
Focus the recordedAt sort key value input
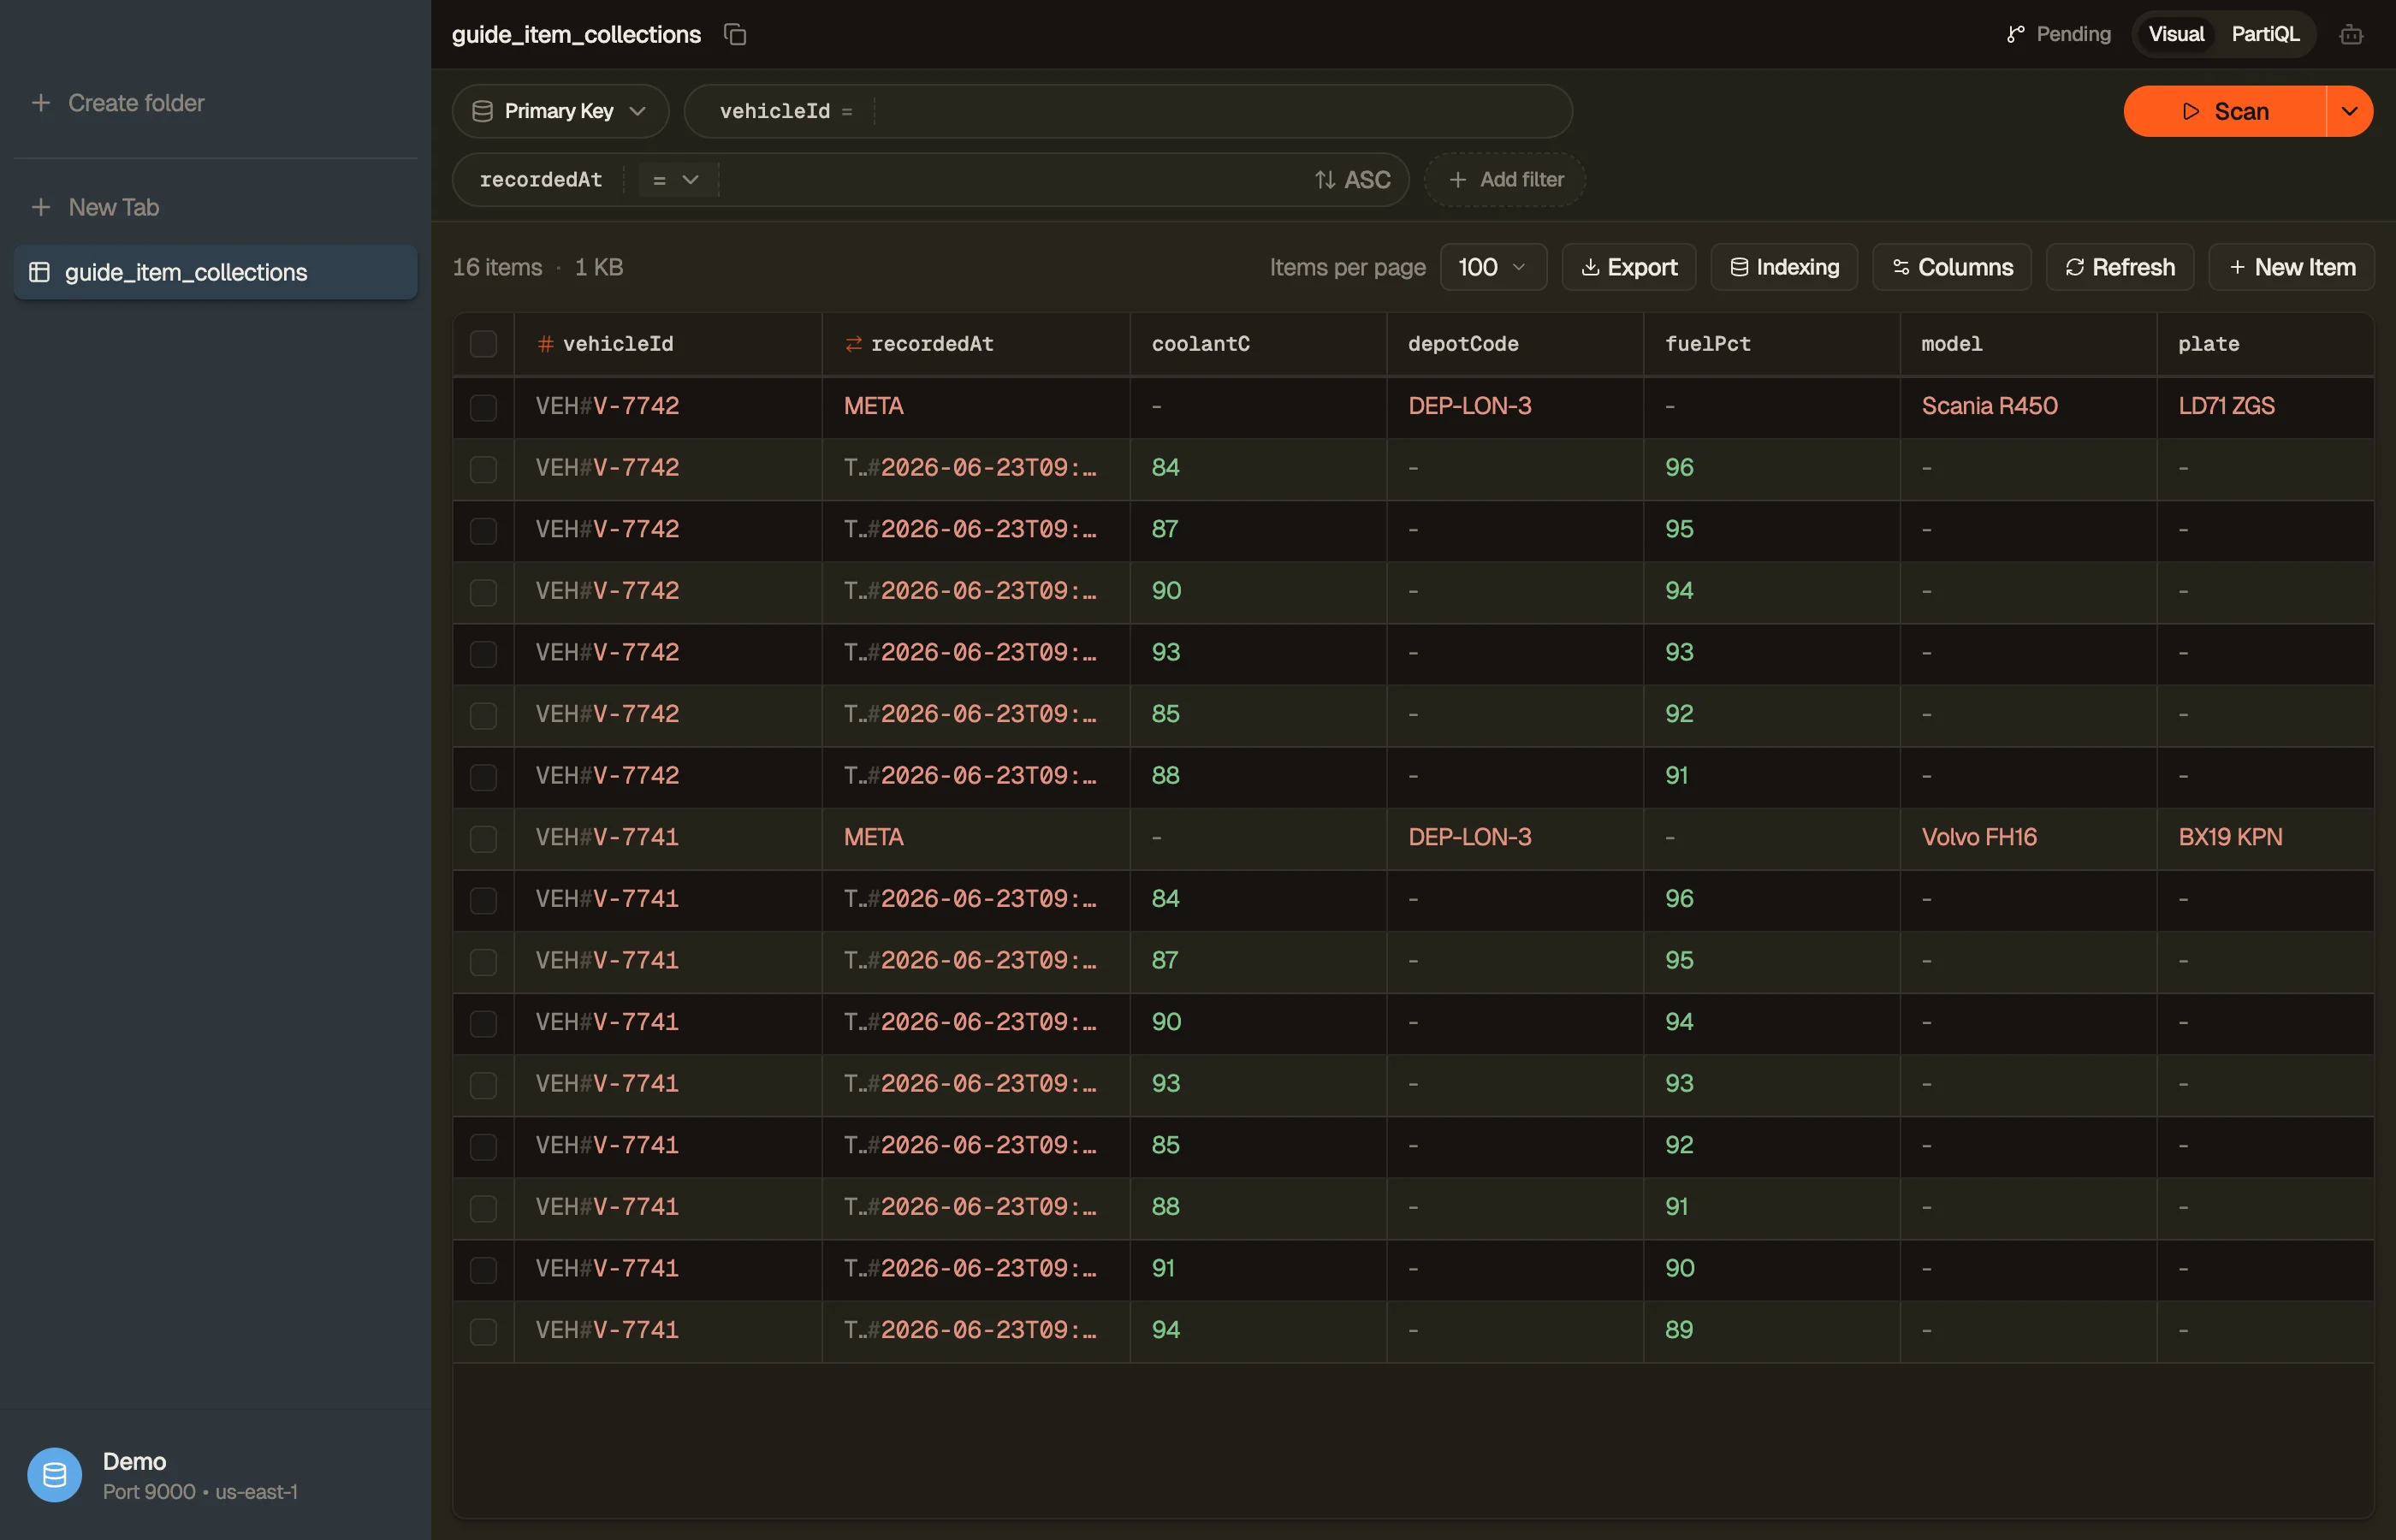1010,180
